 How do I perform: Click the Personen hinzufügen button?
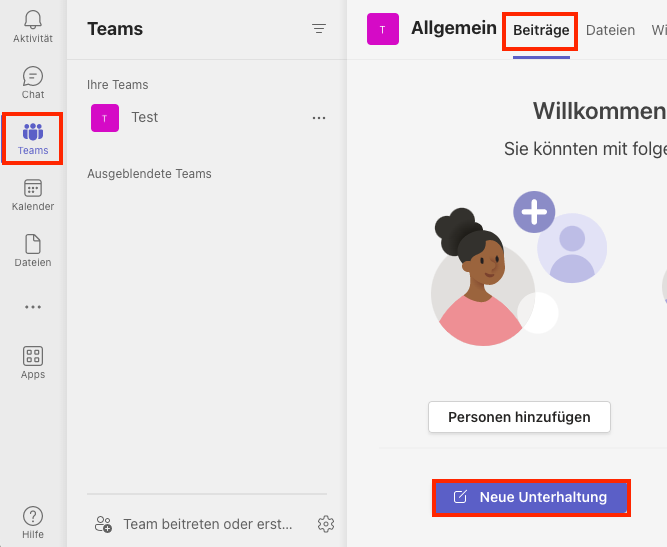pyautogui.click(x=519, y=417)
